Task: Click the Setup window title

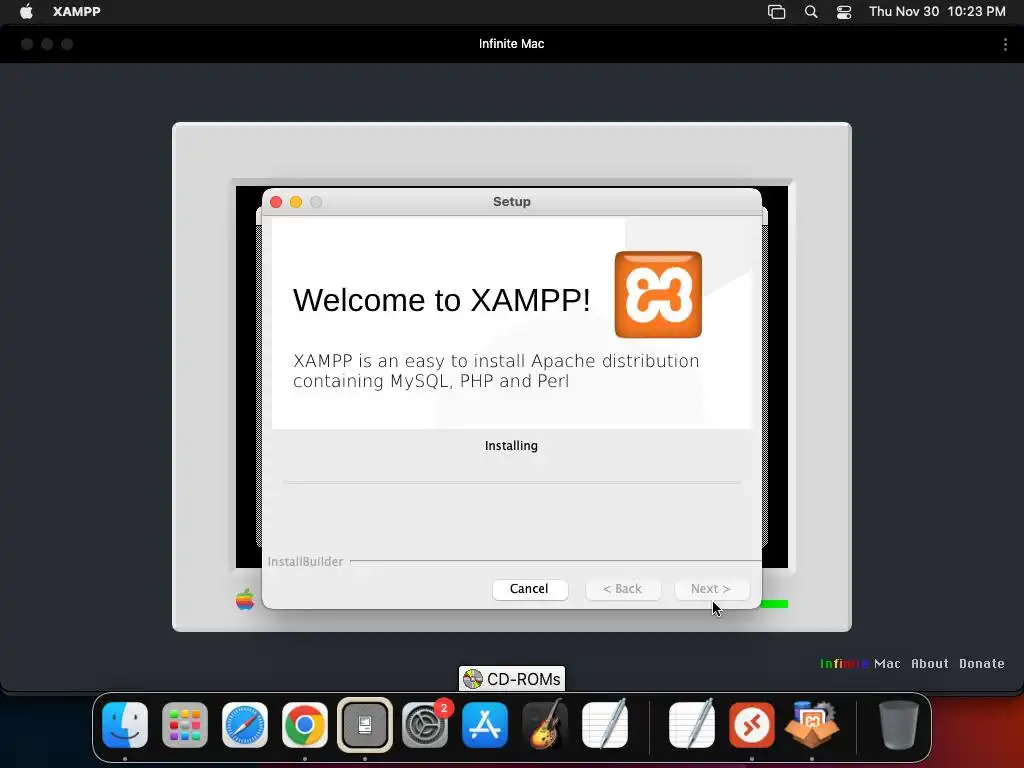Action: [x=512, y=202]
